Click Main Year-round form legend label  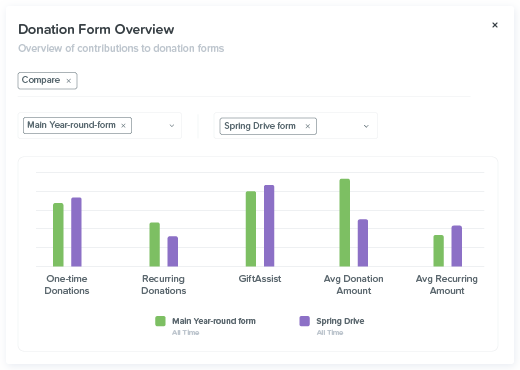[214, 321]
